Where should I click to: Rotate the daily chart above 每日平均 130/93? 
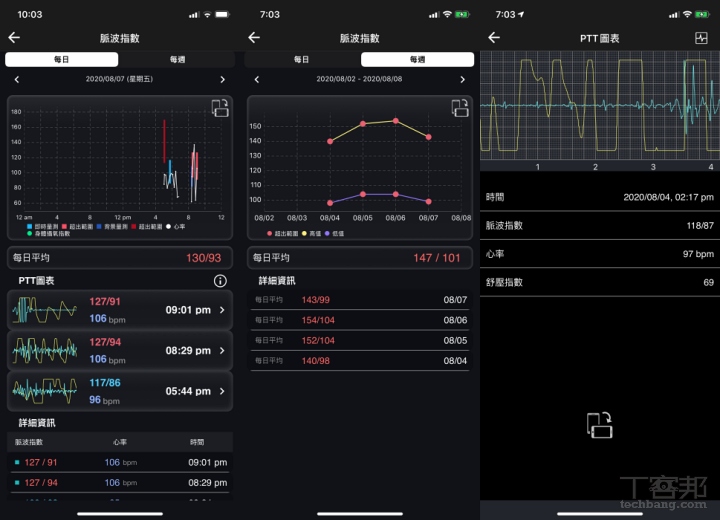[x=220, y=109]
